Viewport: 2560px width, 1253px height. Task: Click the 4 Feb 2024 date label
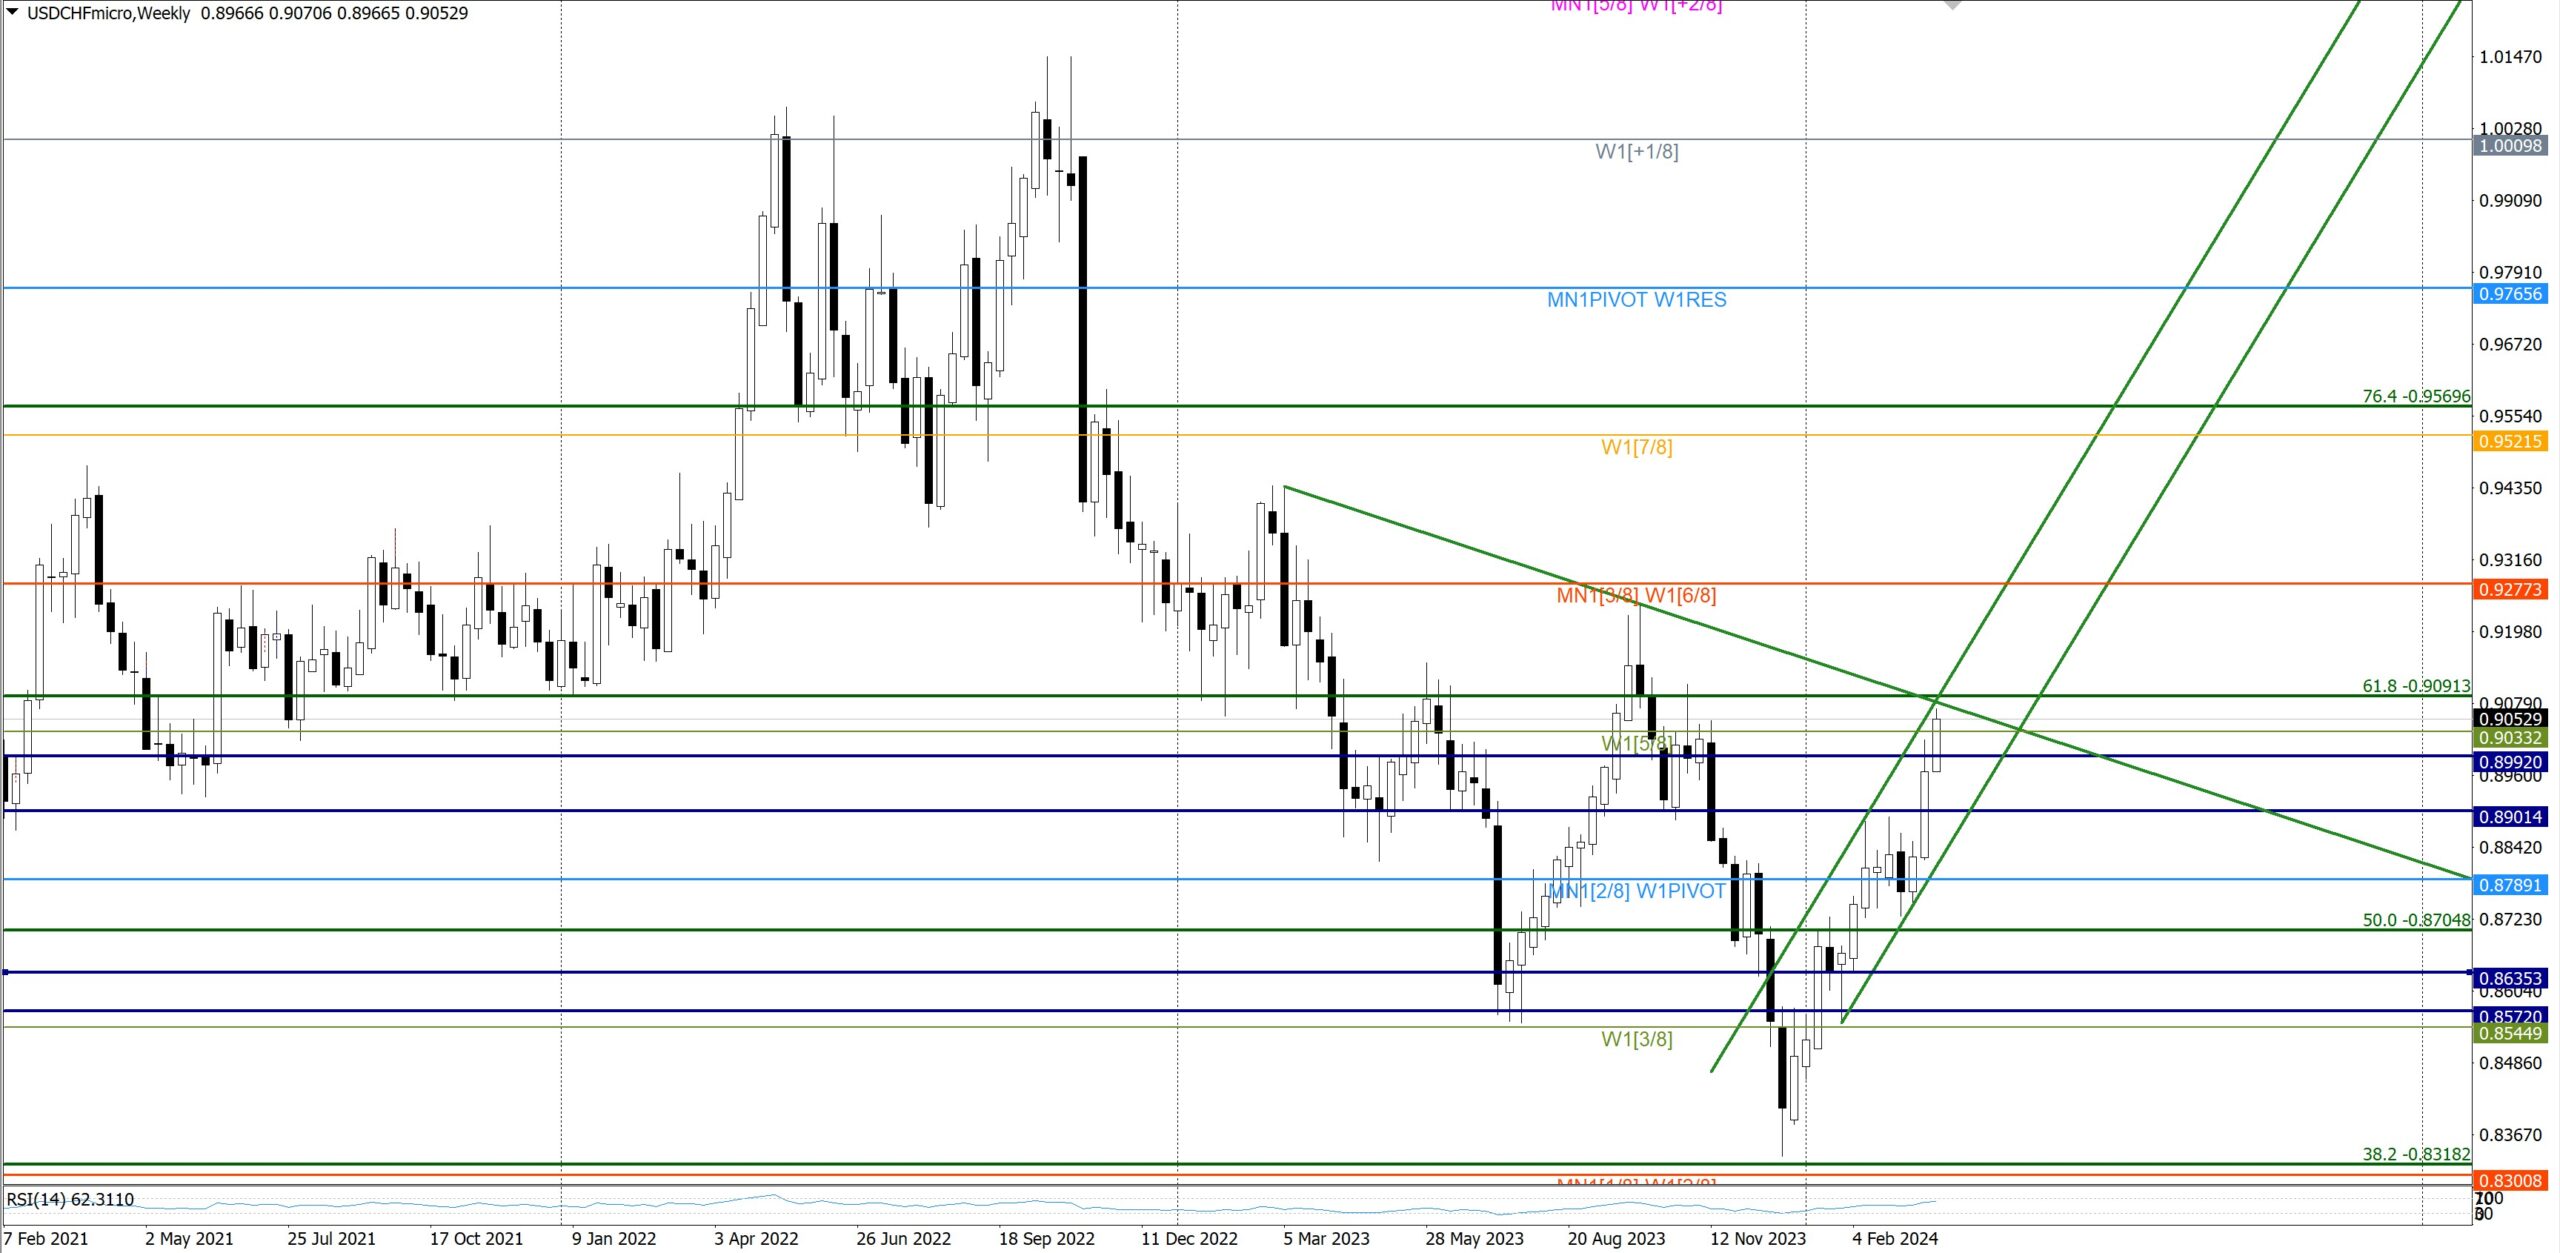coord(1894,1238)
